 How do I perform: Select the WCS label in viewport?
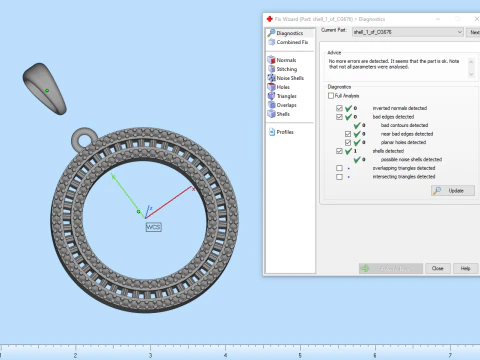(154, 227)
